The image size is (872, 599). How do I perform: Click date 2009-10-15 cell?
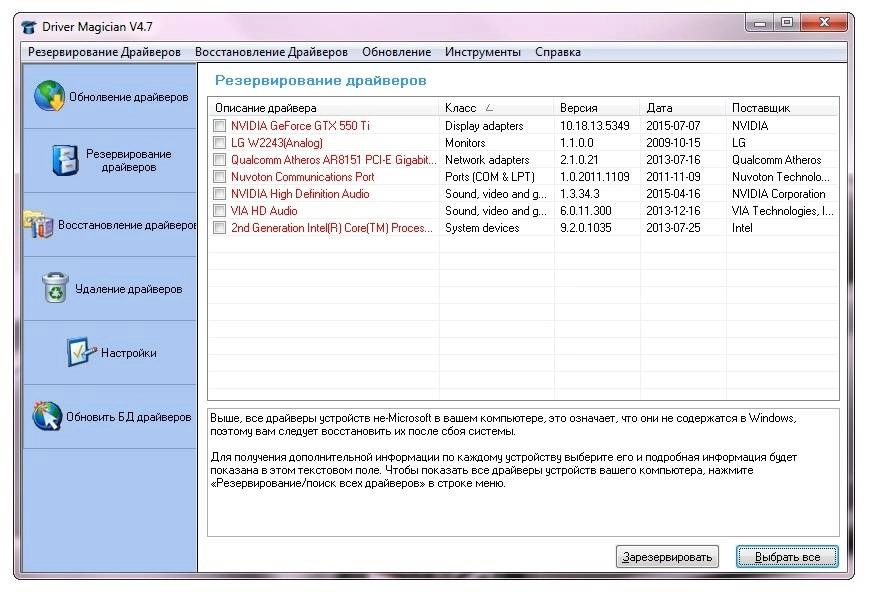point(673,143)
